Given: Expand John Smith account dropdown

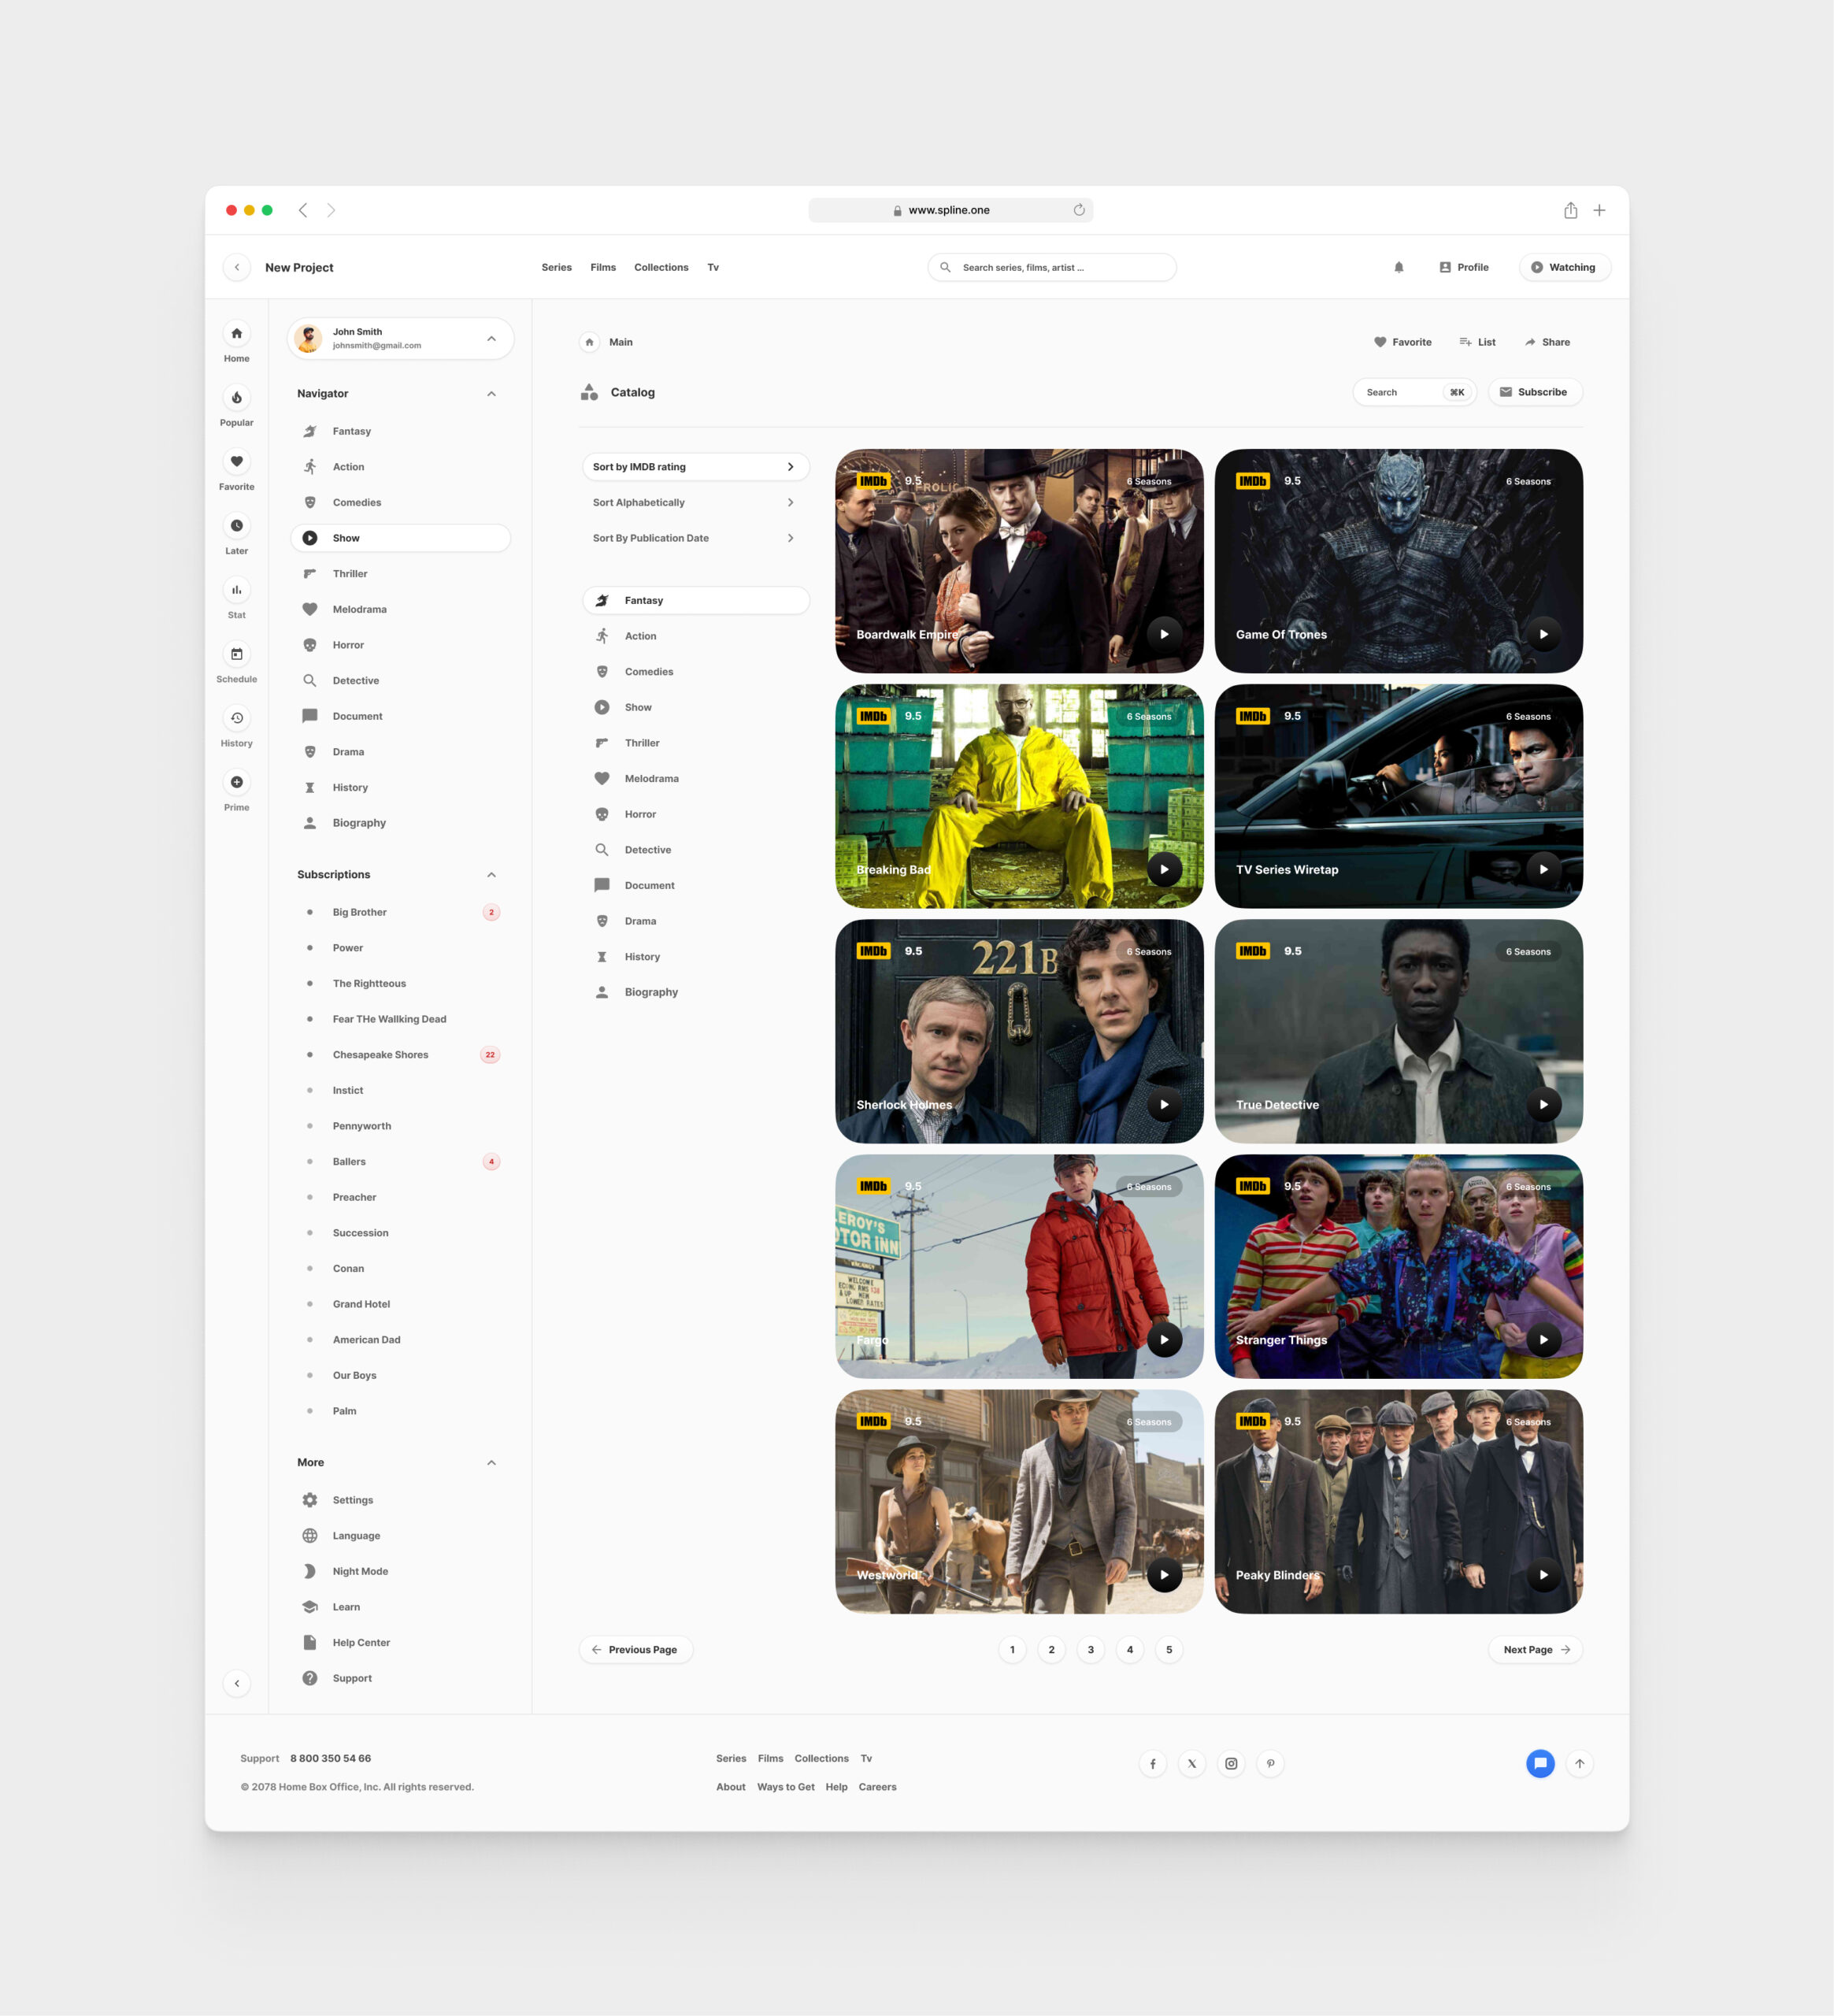Looking at the screenshot, I should click(491, 339).
